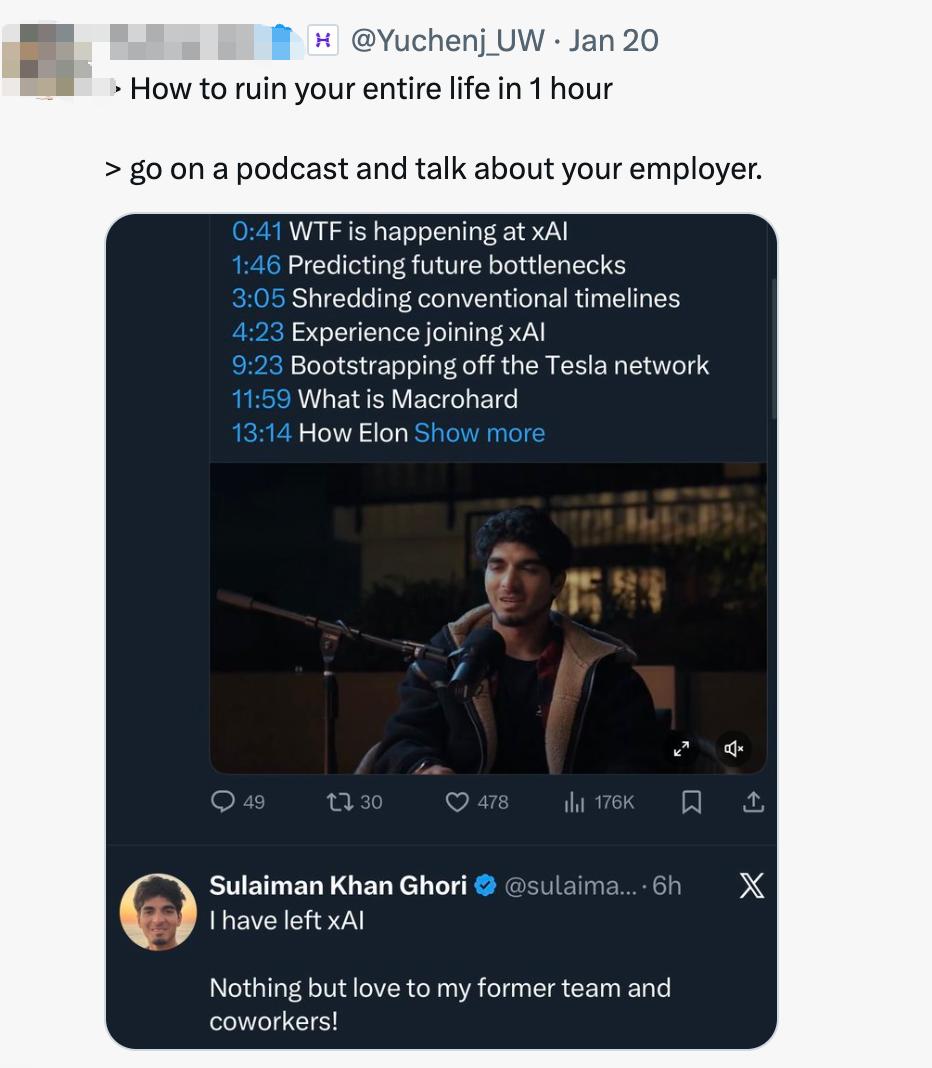The image size is (932, 1068).
Task: Open the view count analytics icon
Action: 575,802
